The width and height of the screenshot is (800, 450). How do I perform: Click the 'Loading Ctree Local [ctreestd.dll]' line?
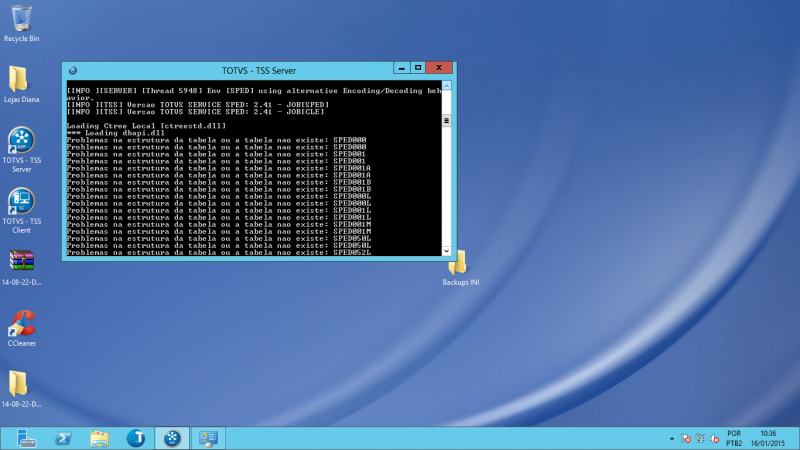pos(146,126)
